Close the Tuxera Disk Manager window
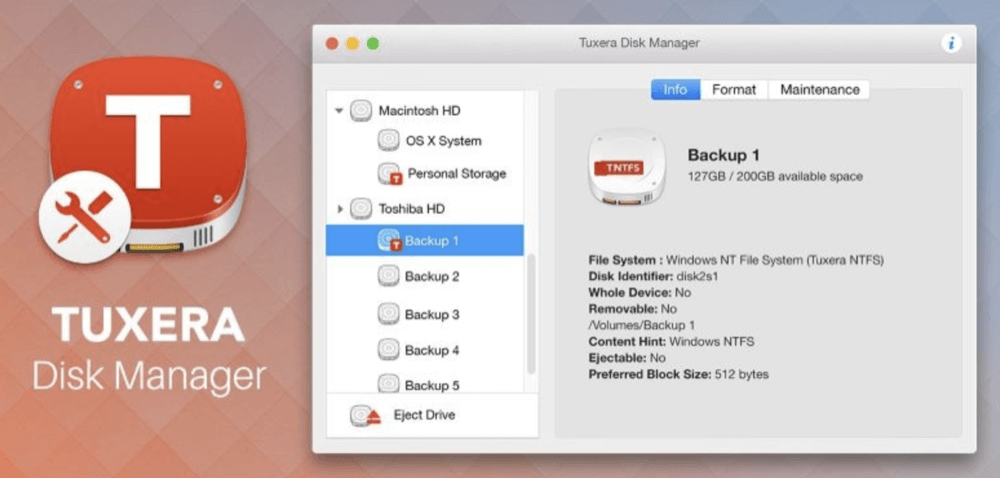 [332, 44]
